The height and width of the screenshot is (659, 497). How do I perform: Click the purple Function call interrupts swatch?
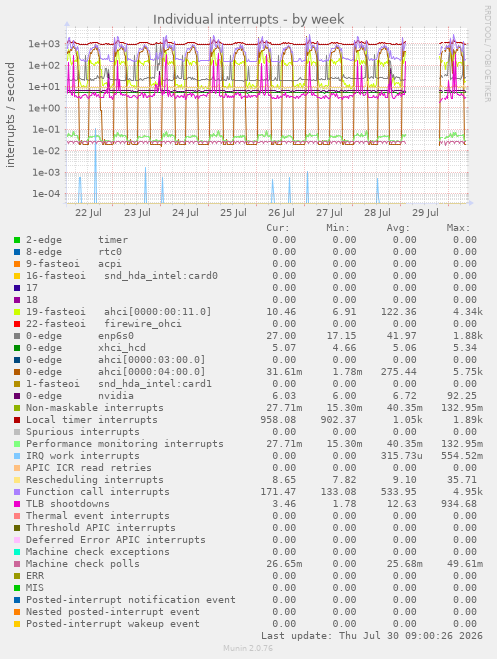click(x=17, y=492)
